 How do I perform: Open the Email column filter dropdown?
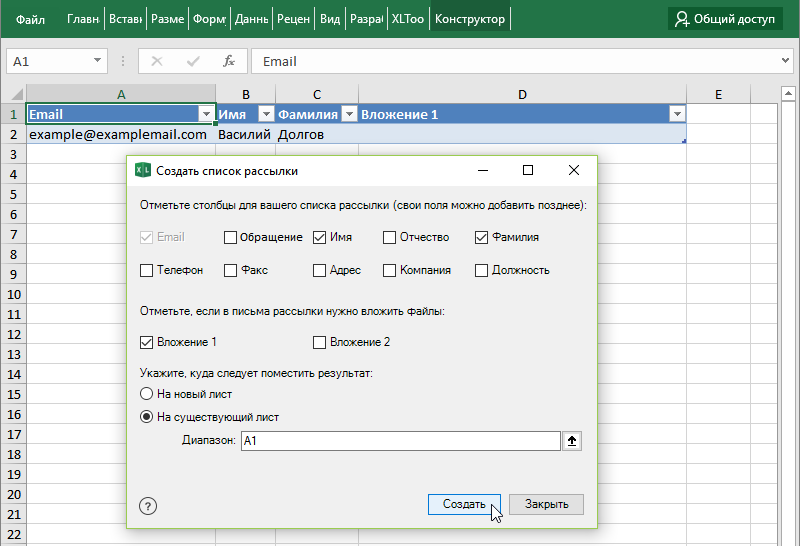206,115
